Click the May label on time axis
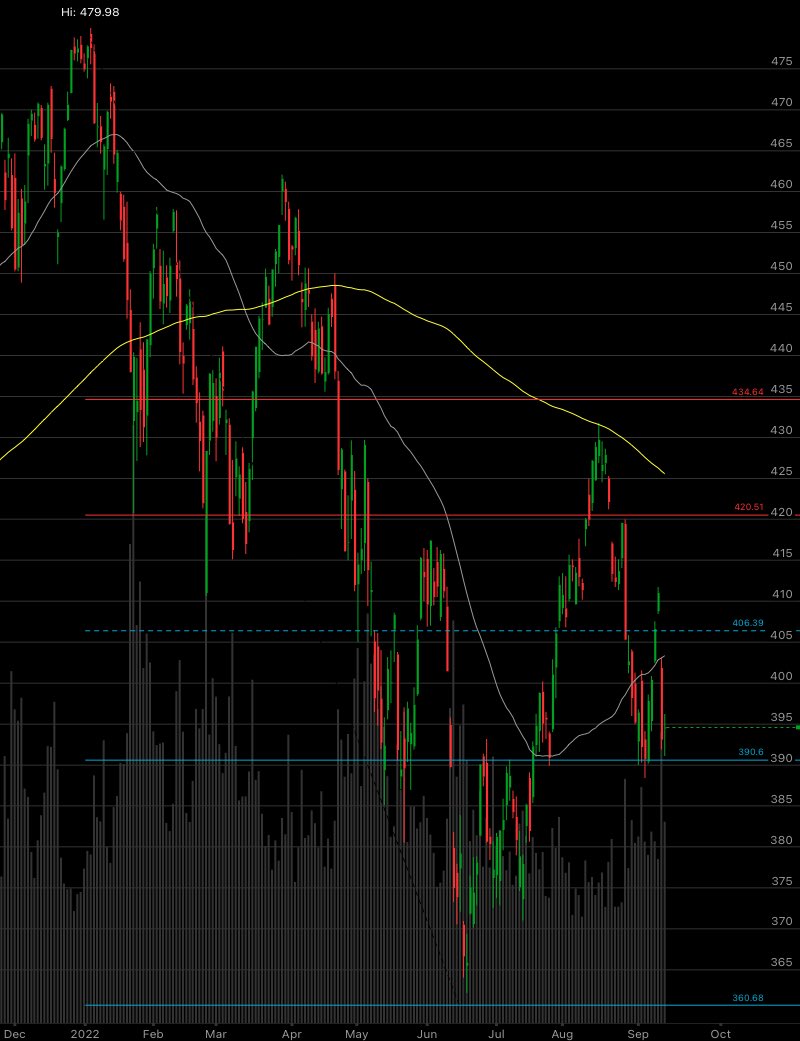800x1041 pixels. tap(357, 1034)
